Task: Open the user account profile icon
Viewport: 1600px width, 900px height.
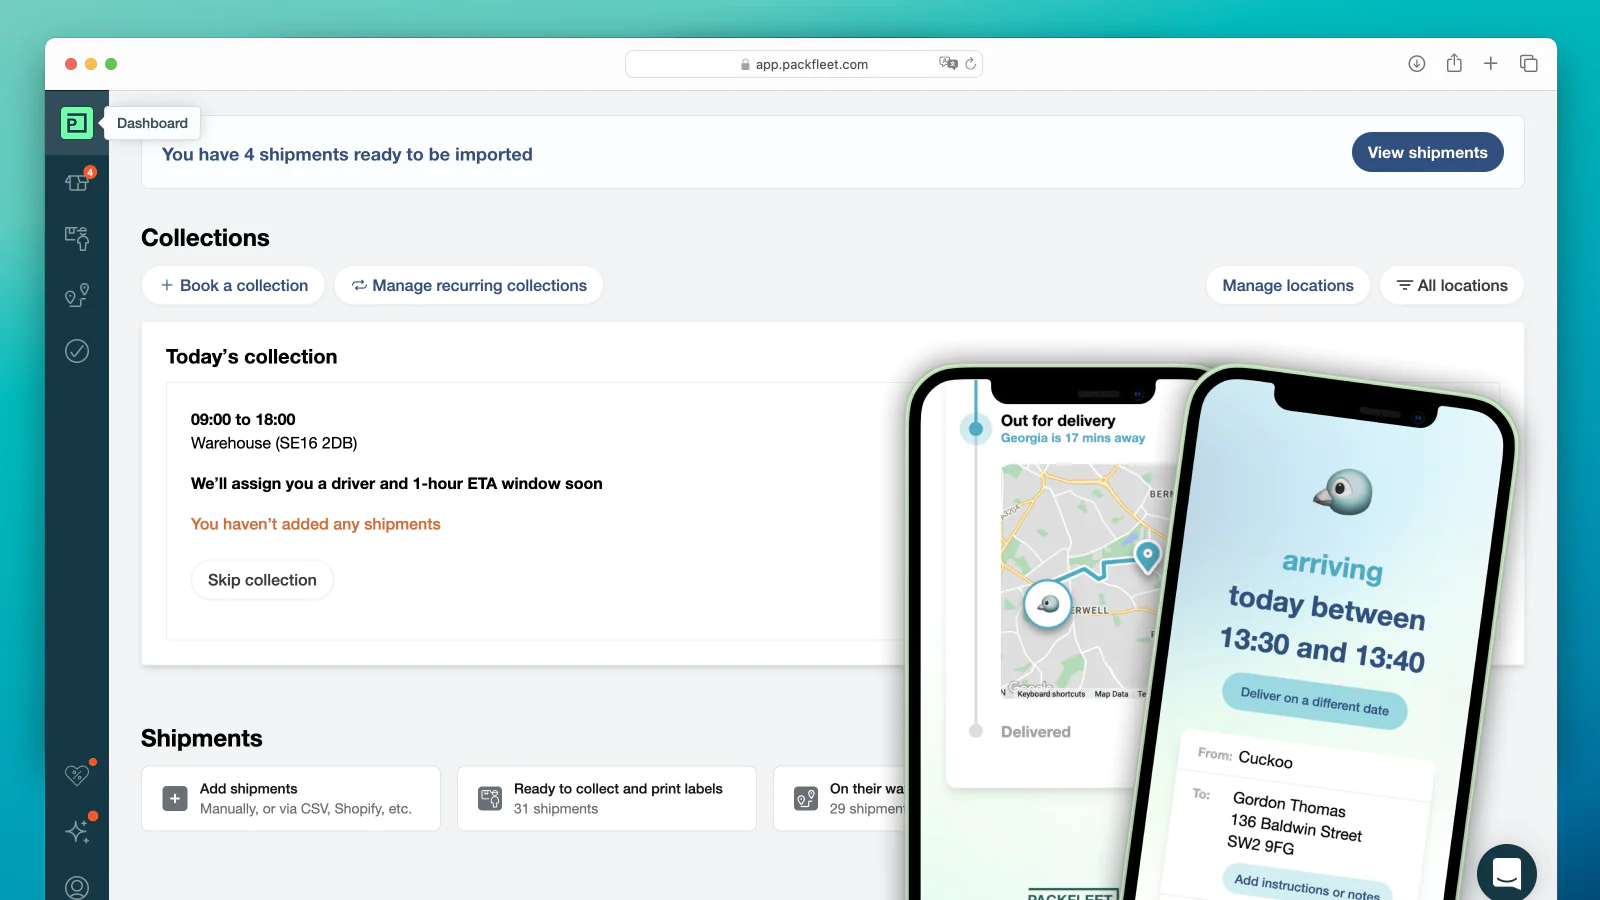Action: (x=77, y=887)
